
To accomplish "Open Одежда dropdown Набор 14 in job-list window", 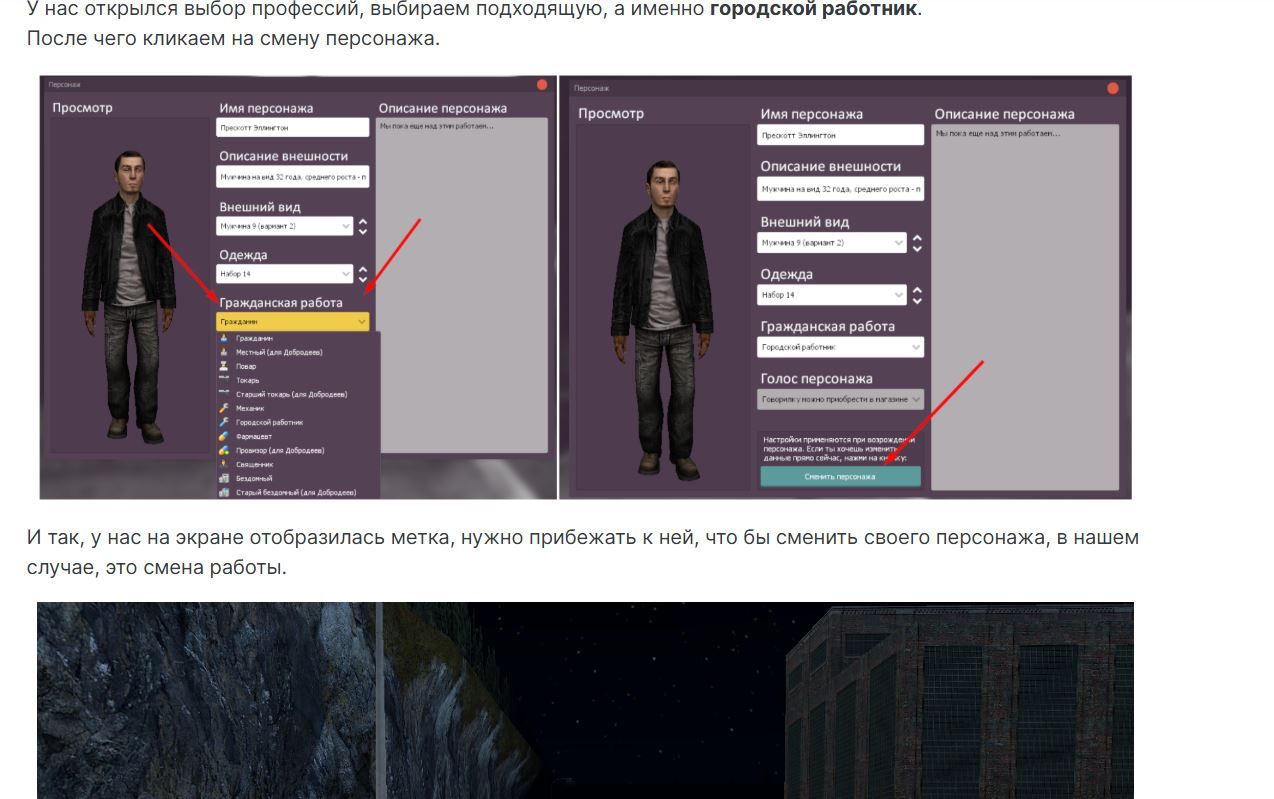I will pos(285,274).
